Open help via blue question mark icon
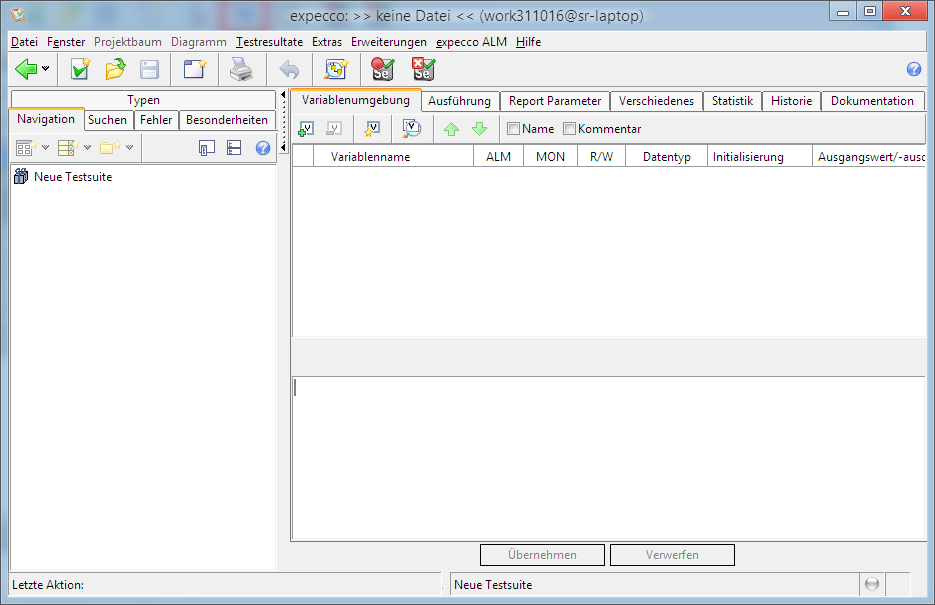935x605 pixels. tap(913, 69)
